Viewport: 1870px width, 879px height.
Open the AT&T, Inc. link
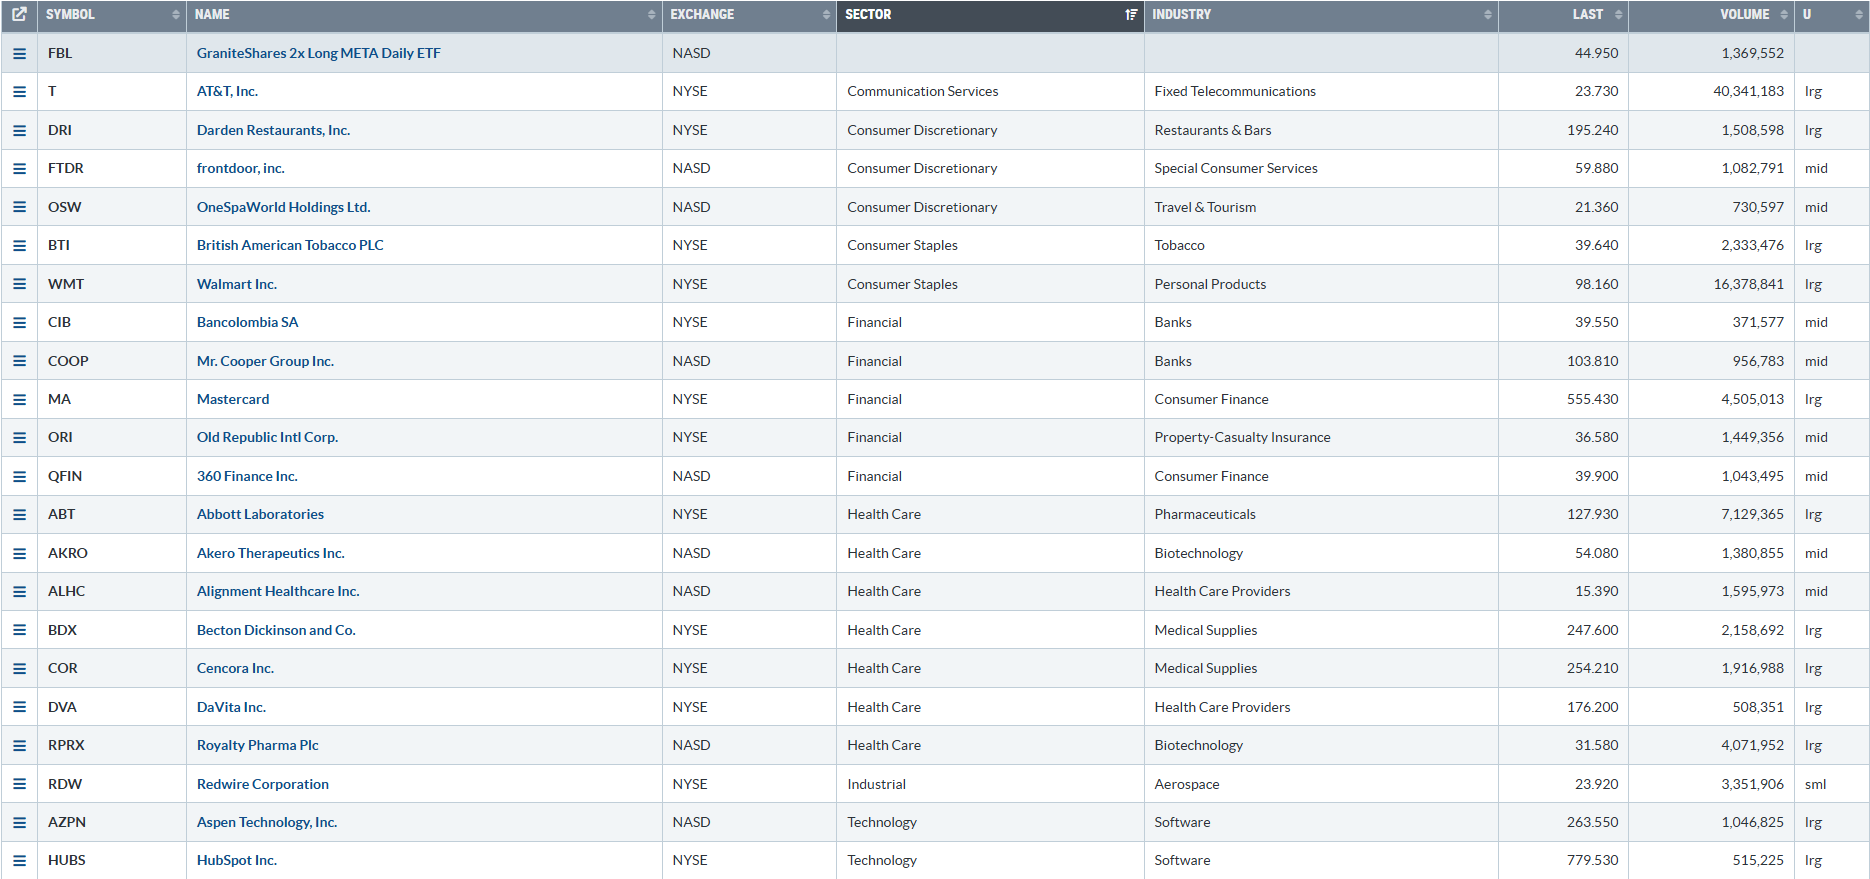[227, 92]
